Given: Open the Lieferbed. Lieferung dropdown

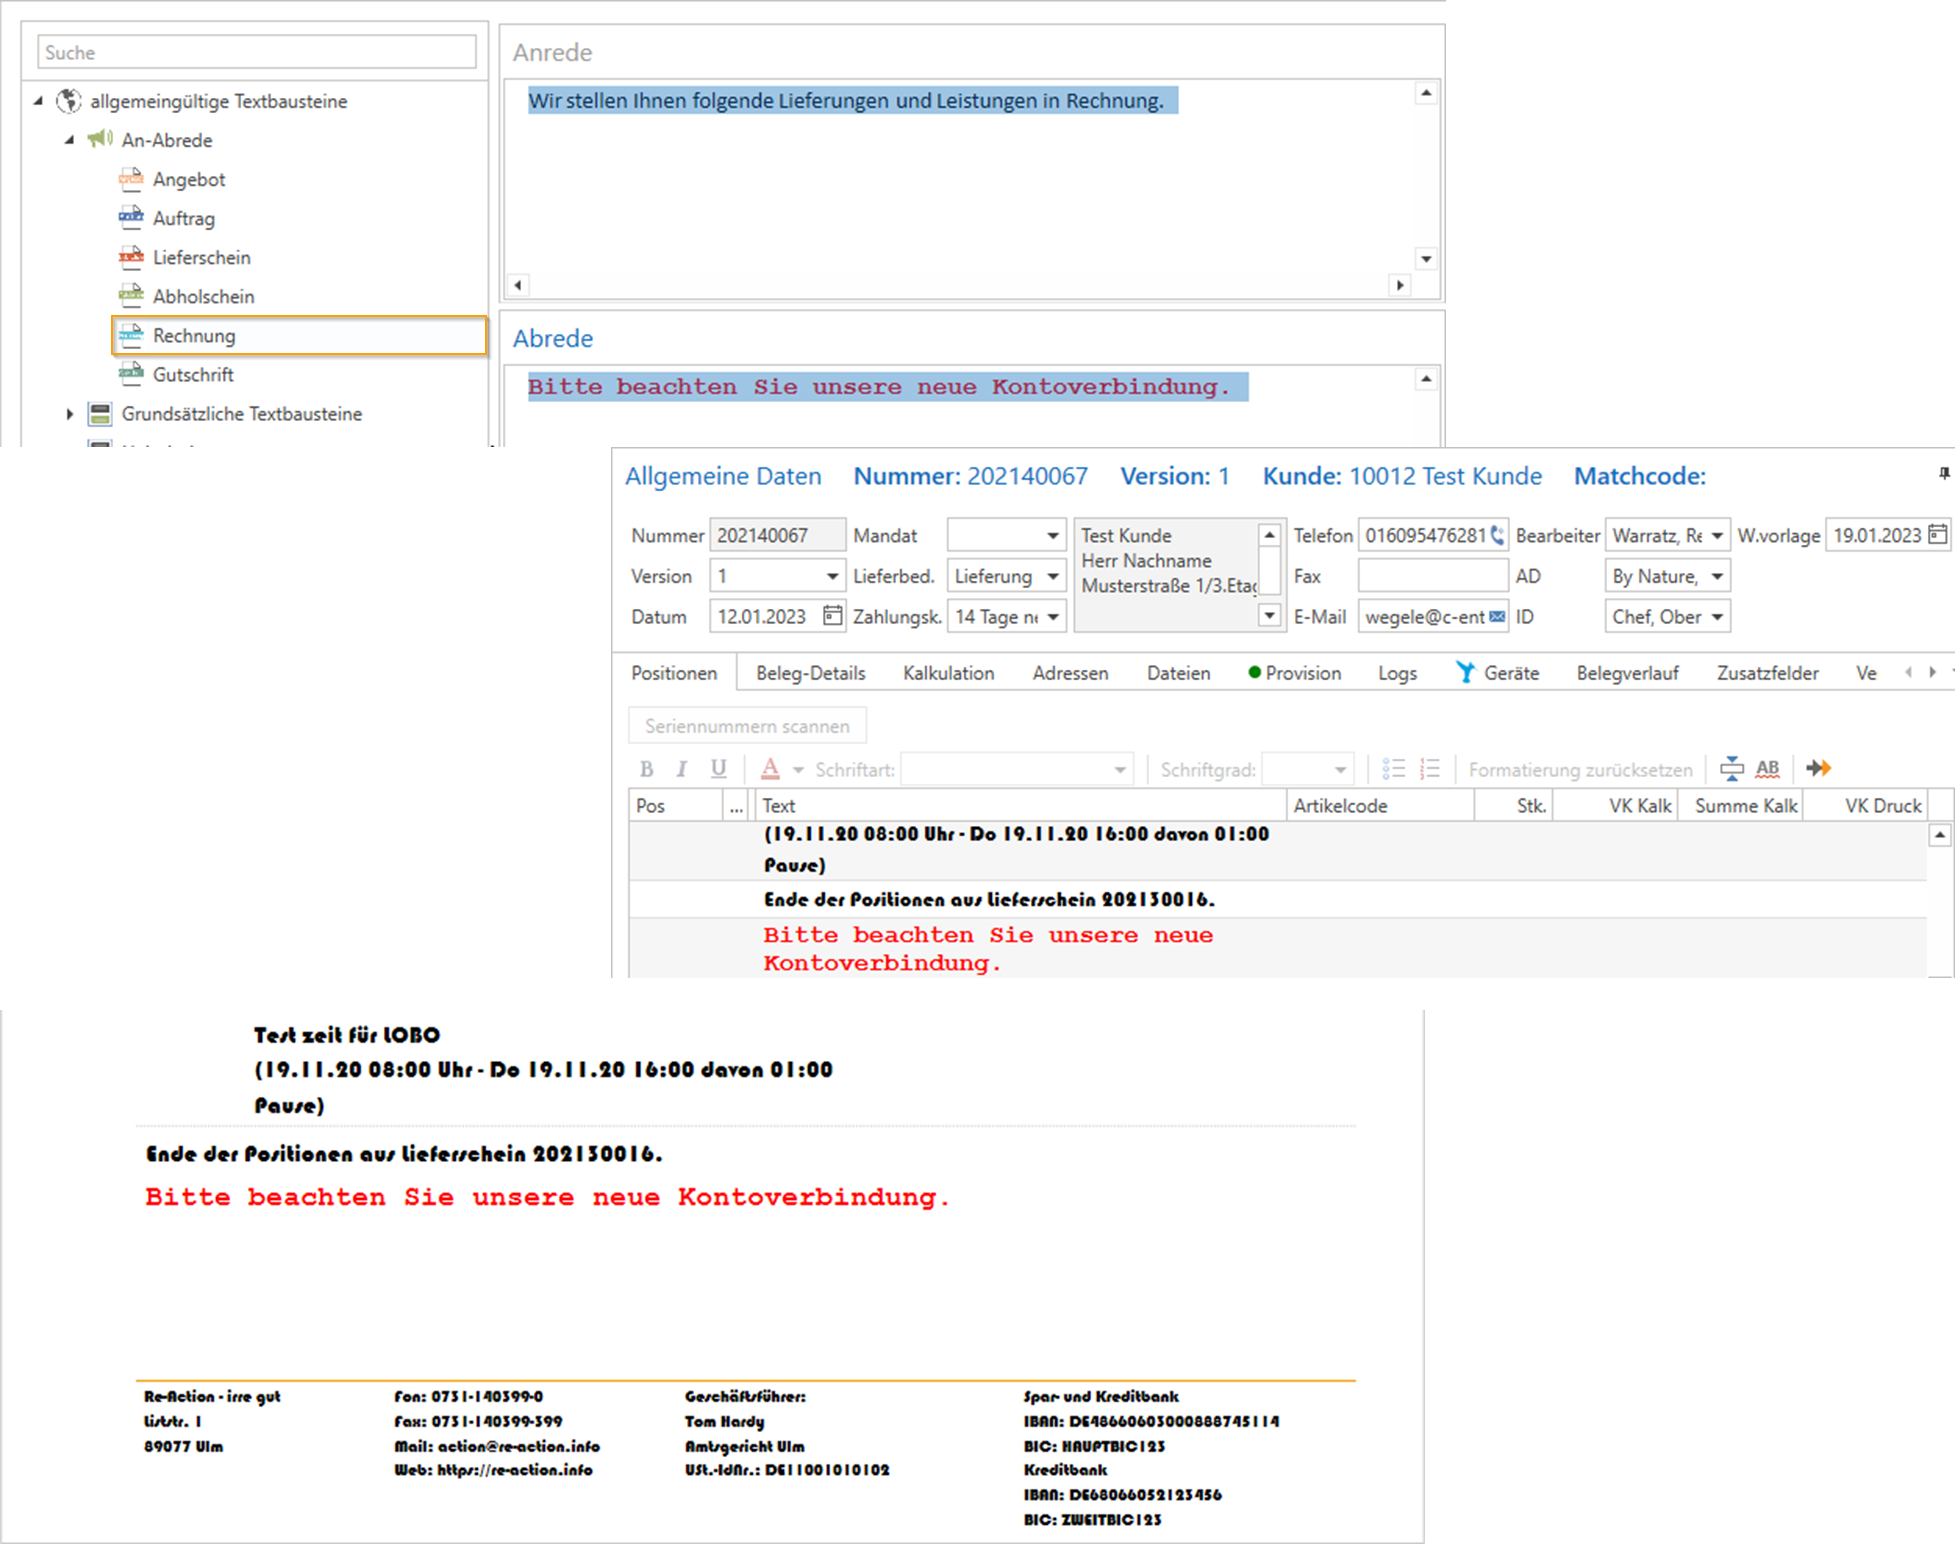Looking at the screenshot, I should click(1053, 577).
